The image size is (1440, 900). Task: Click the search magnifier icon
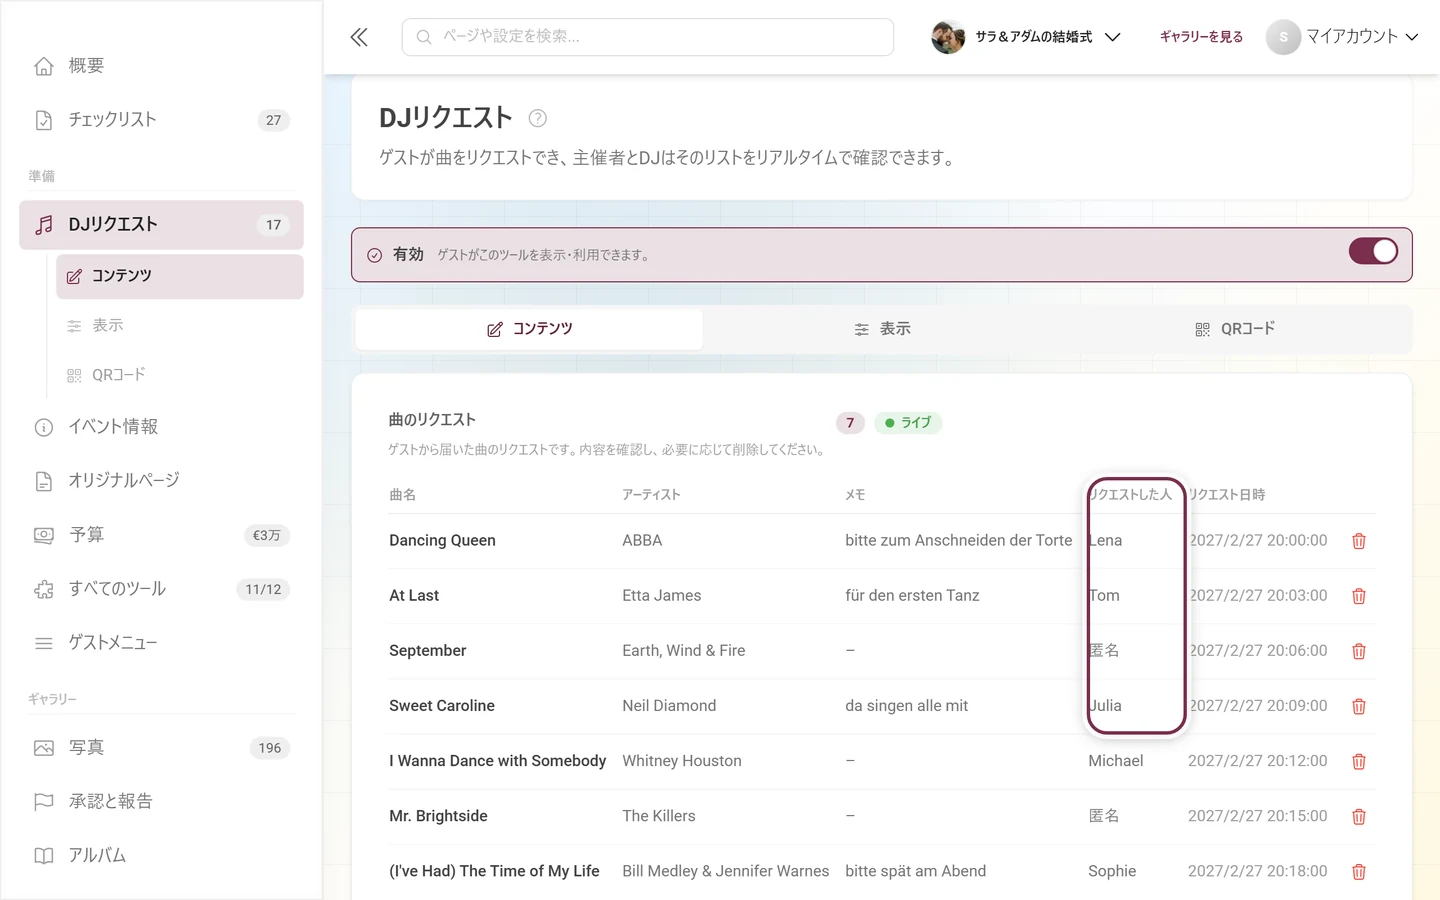424,37
